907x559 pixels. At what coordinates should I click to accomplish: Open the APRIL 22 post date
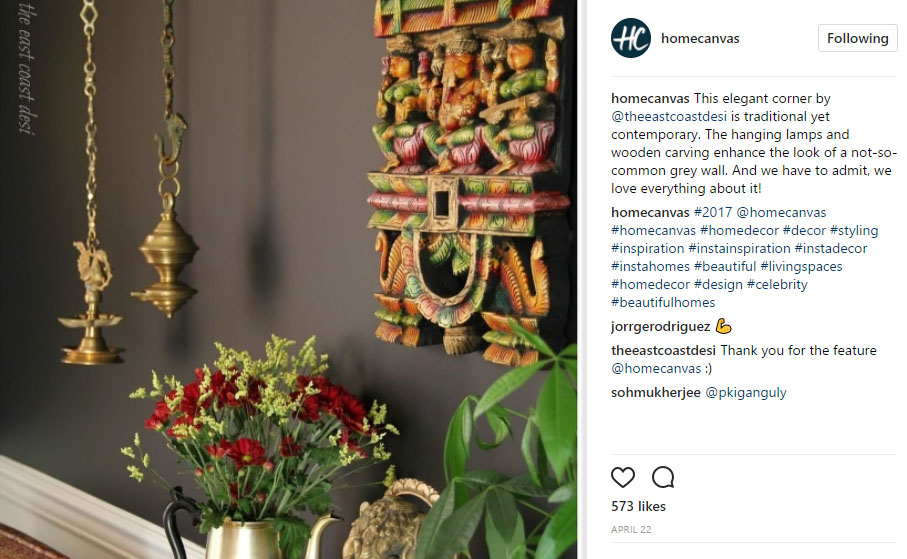coord(631,529)
